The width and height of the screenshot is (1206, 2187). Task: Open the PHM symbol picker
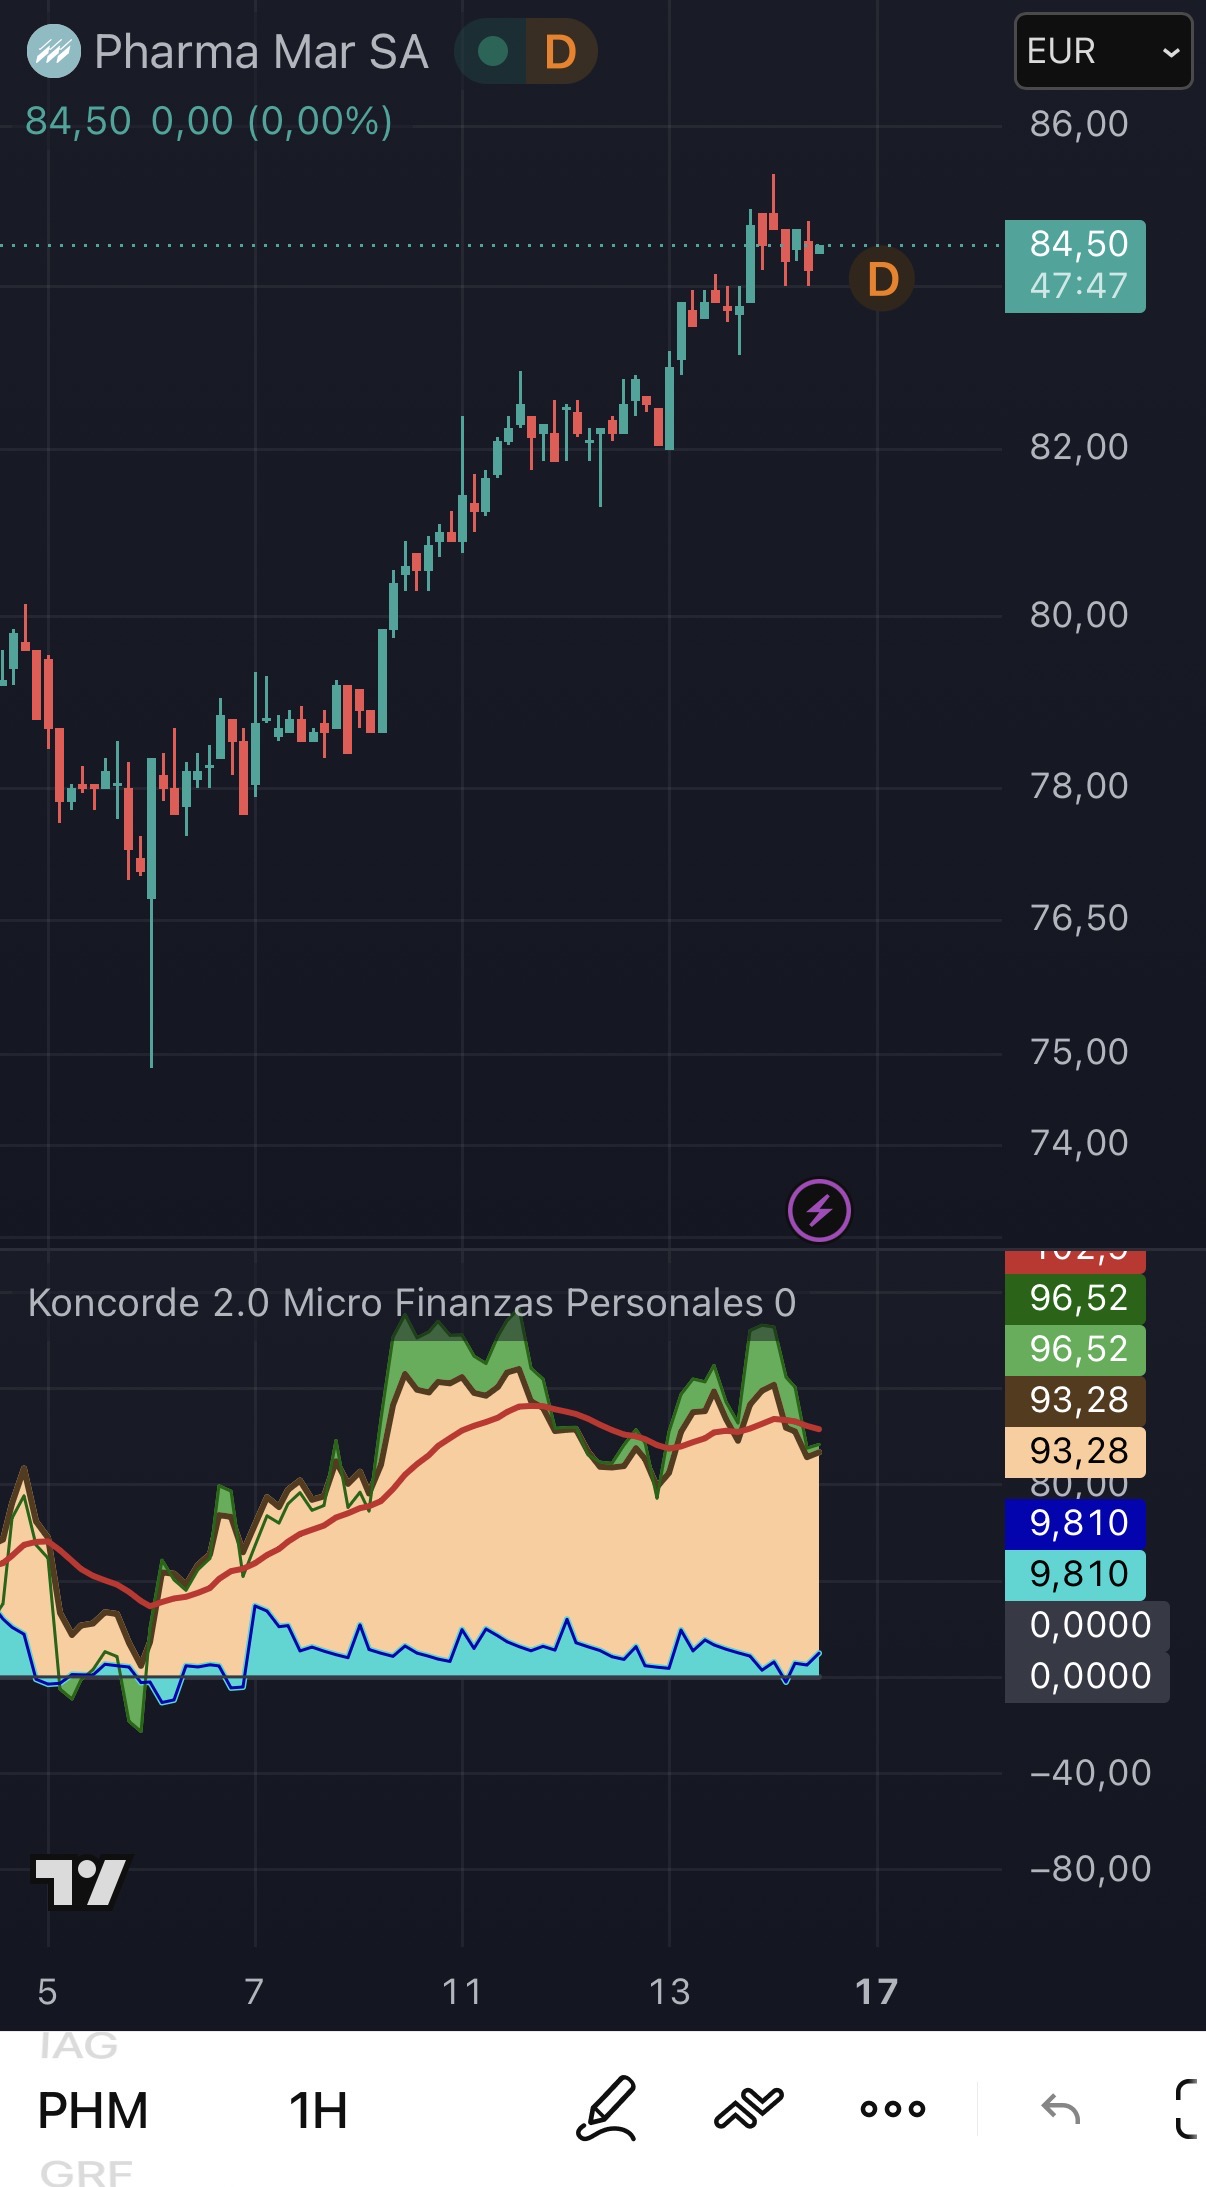click(93, 2111)
